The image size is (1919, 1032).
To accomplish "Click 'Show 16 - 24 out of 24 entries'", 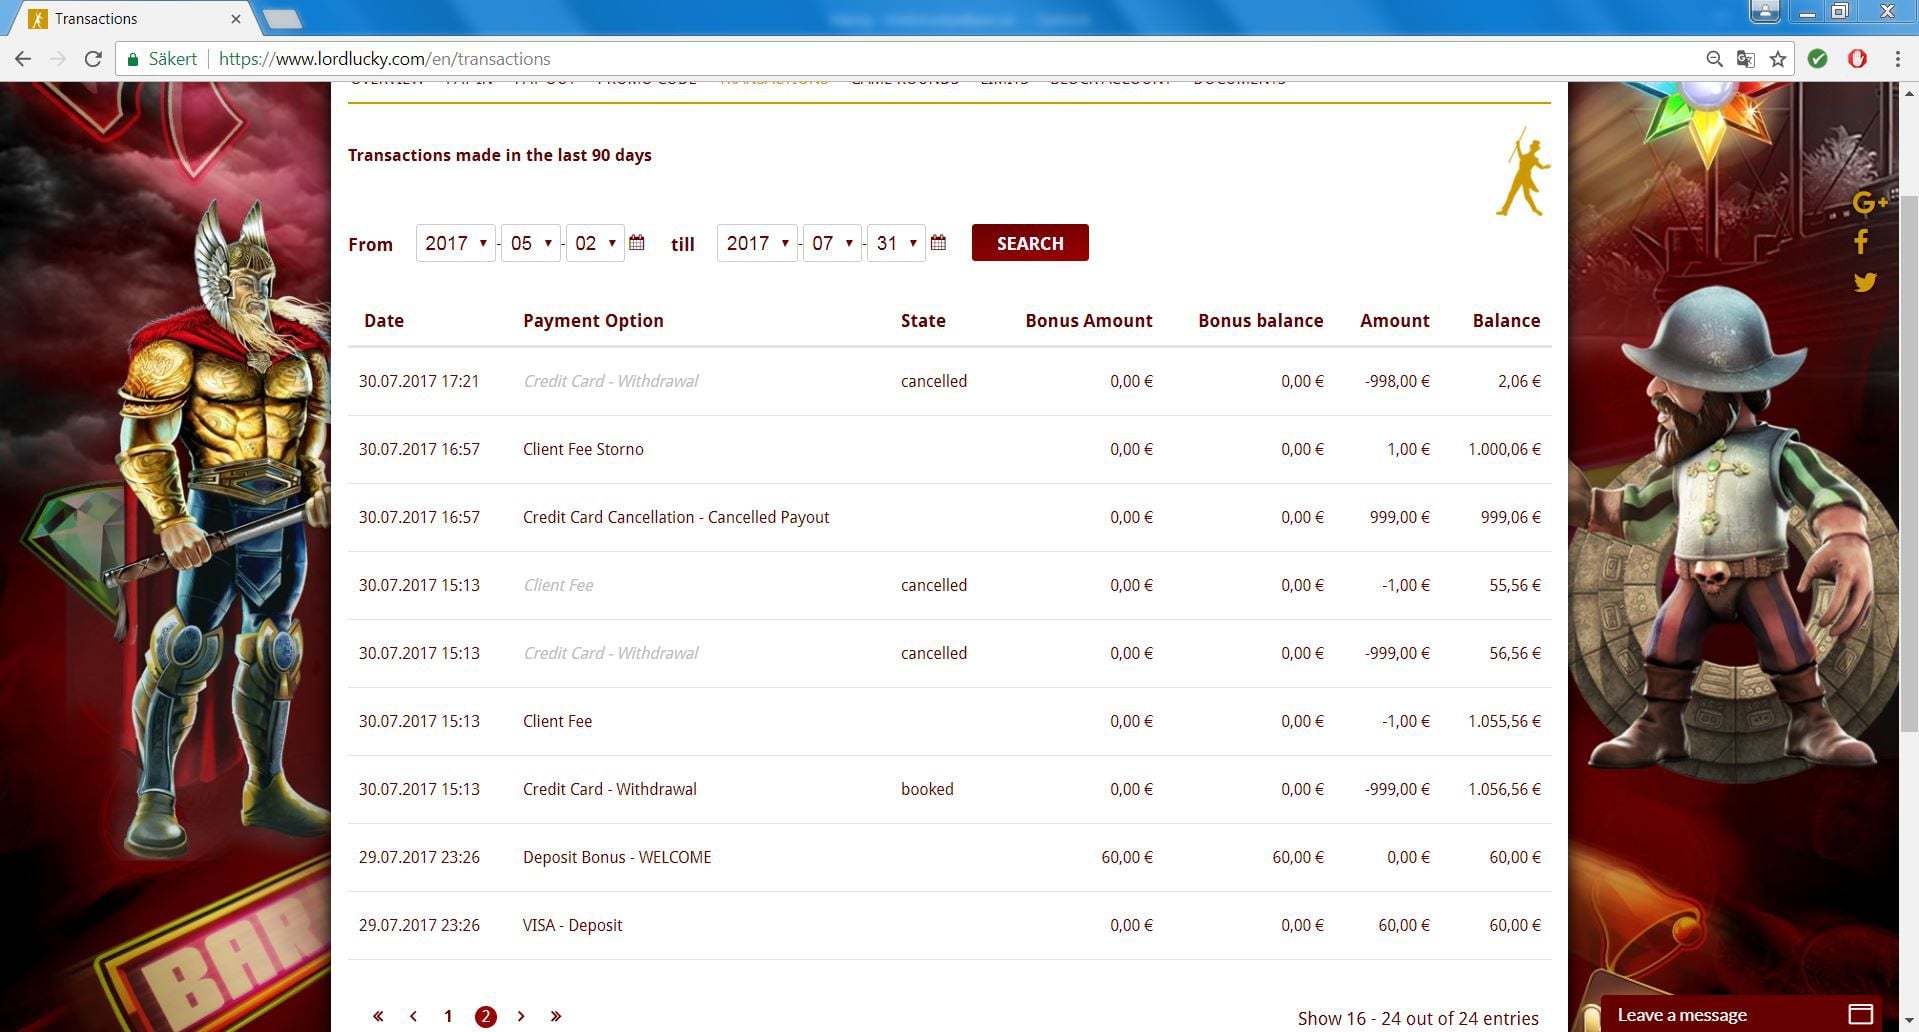I will [1418, 1018].
